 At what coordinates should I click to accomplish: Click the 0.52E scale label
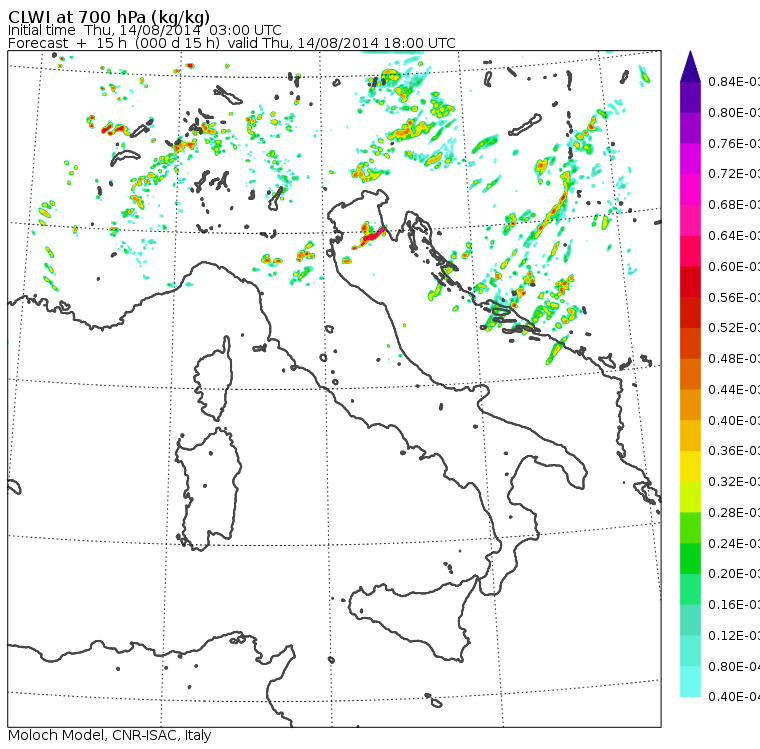(x=734, y=328)
